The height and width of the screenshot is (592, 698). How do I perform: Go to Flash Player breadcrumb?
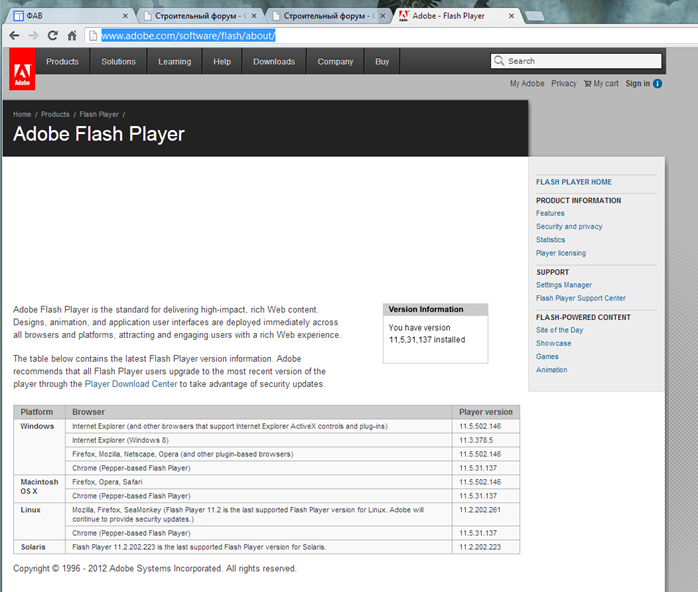click(99, 114)
